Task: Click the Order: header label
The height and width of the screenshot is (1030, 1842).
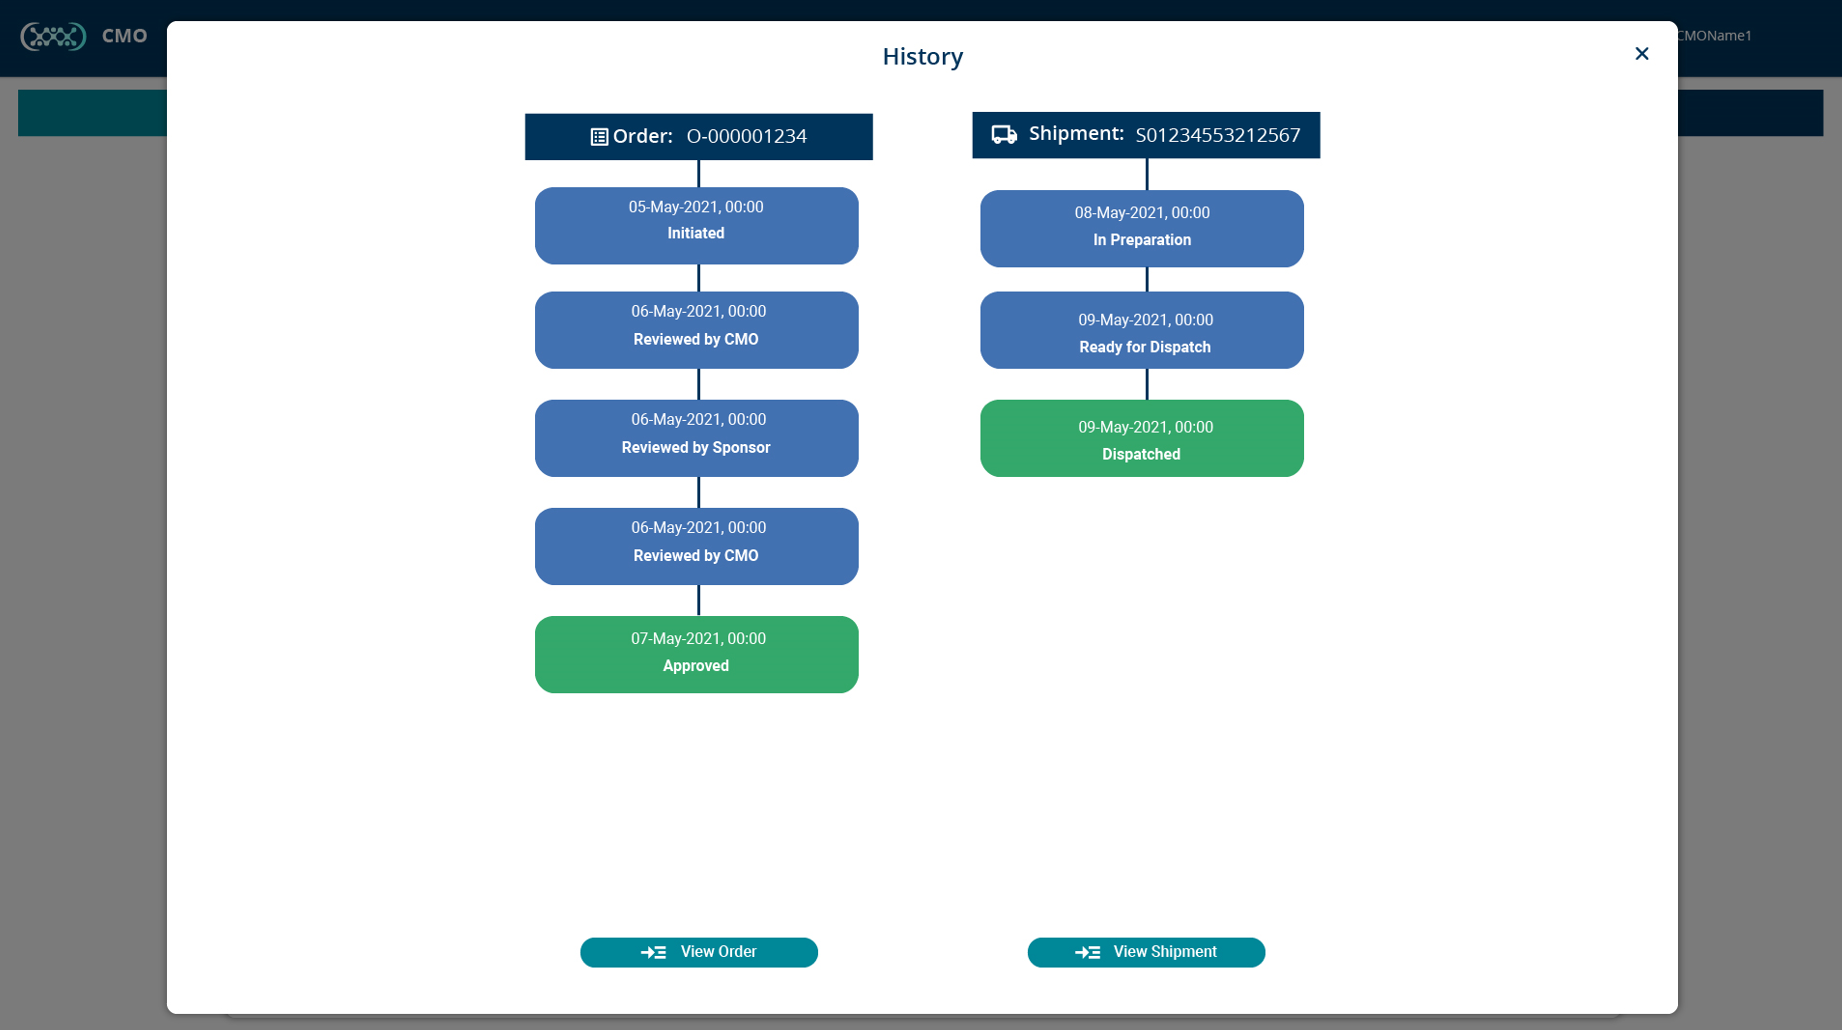Action: pos(642,136)
